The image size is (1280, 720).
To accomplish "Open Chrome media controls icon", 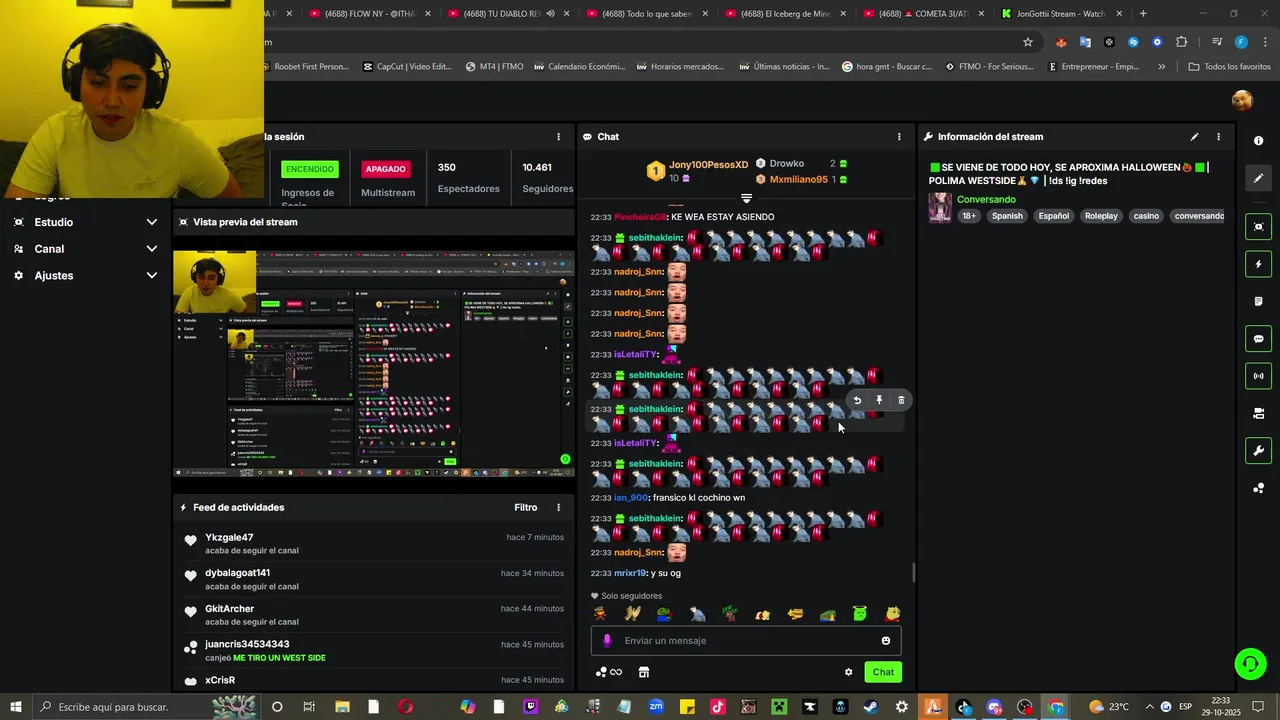I will (1217, 42).
